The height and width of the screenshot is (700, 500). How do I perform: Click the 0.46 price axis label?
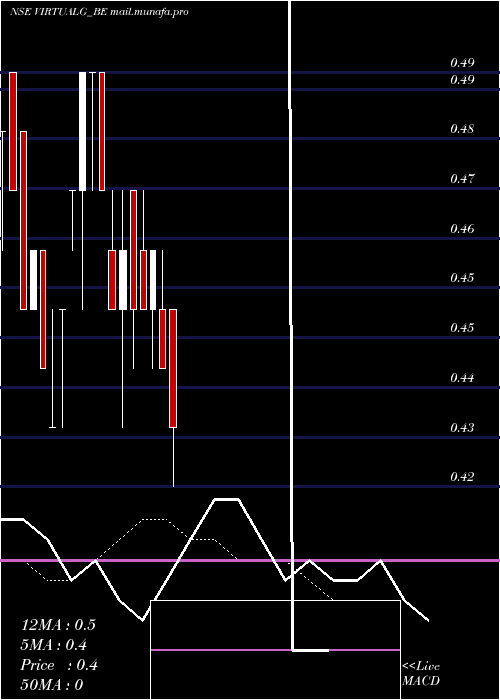(462, 229)
